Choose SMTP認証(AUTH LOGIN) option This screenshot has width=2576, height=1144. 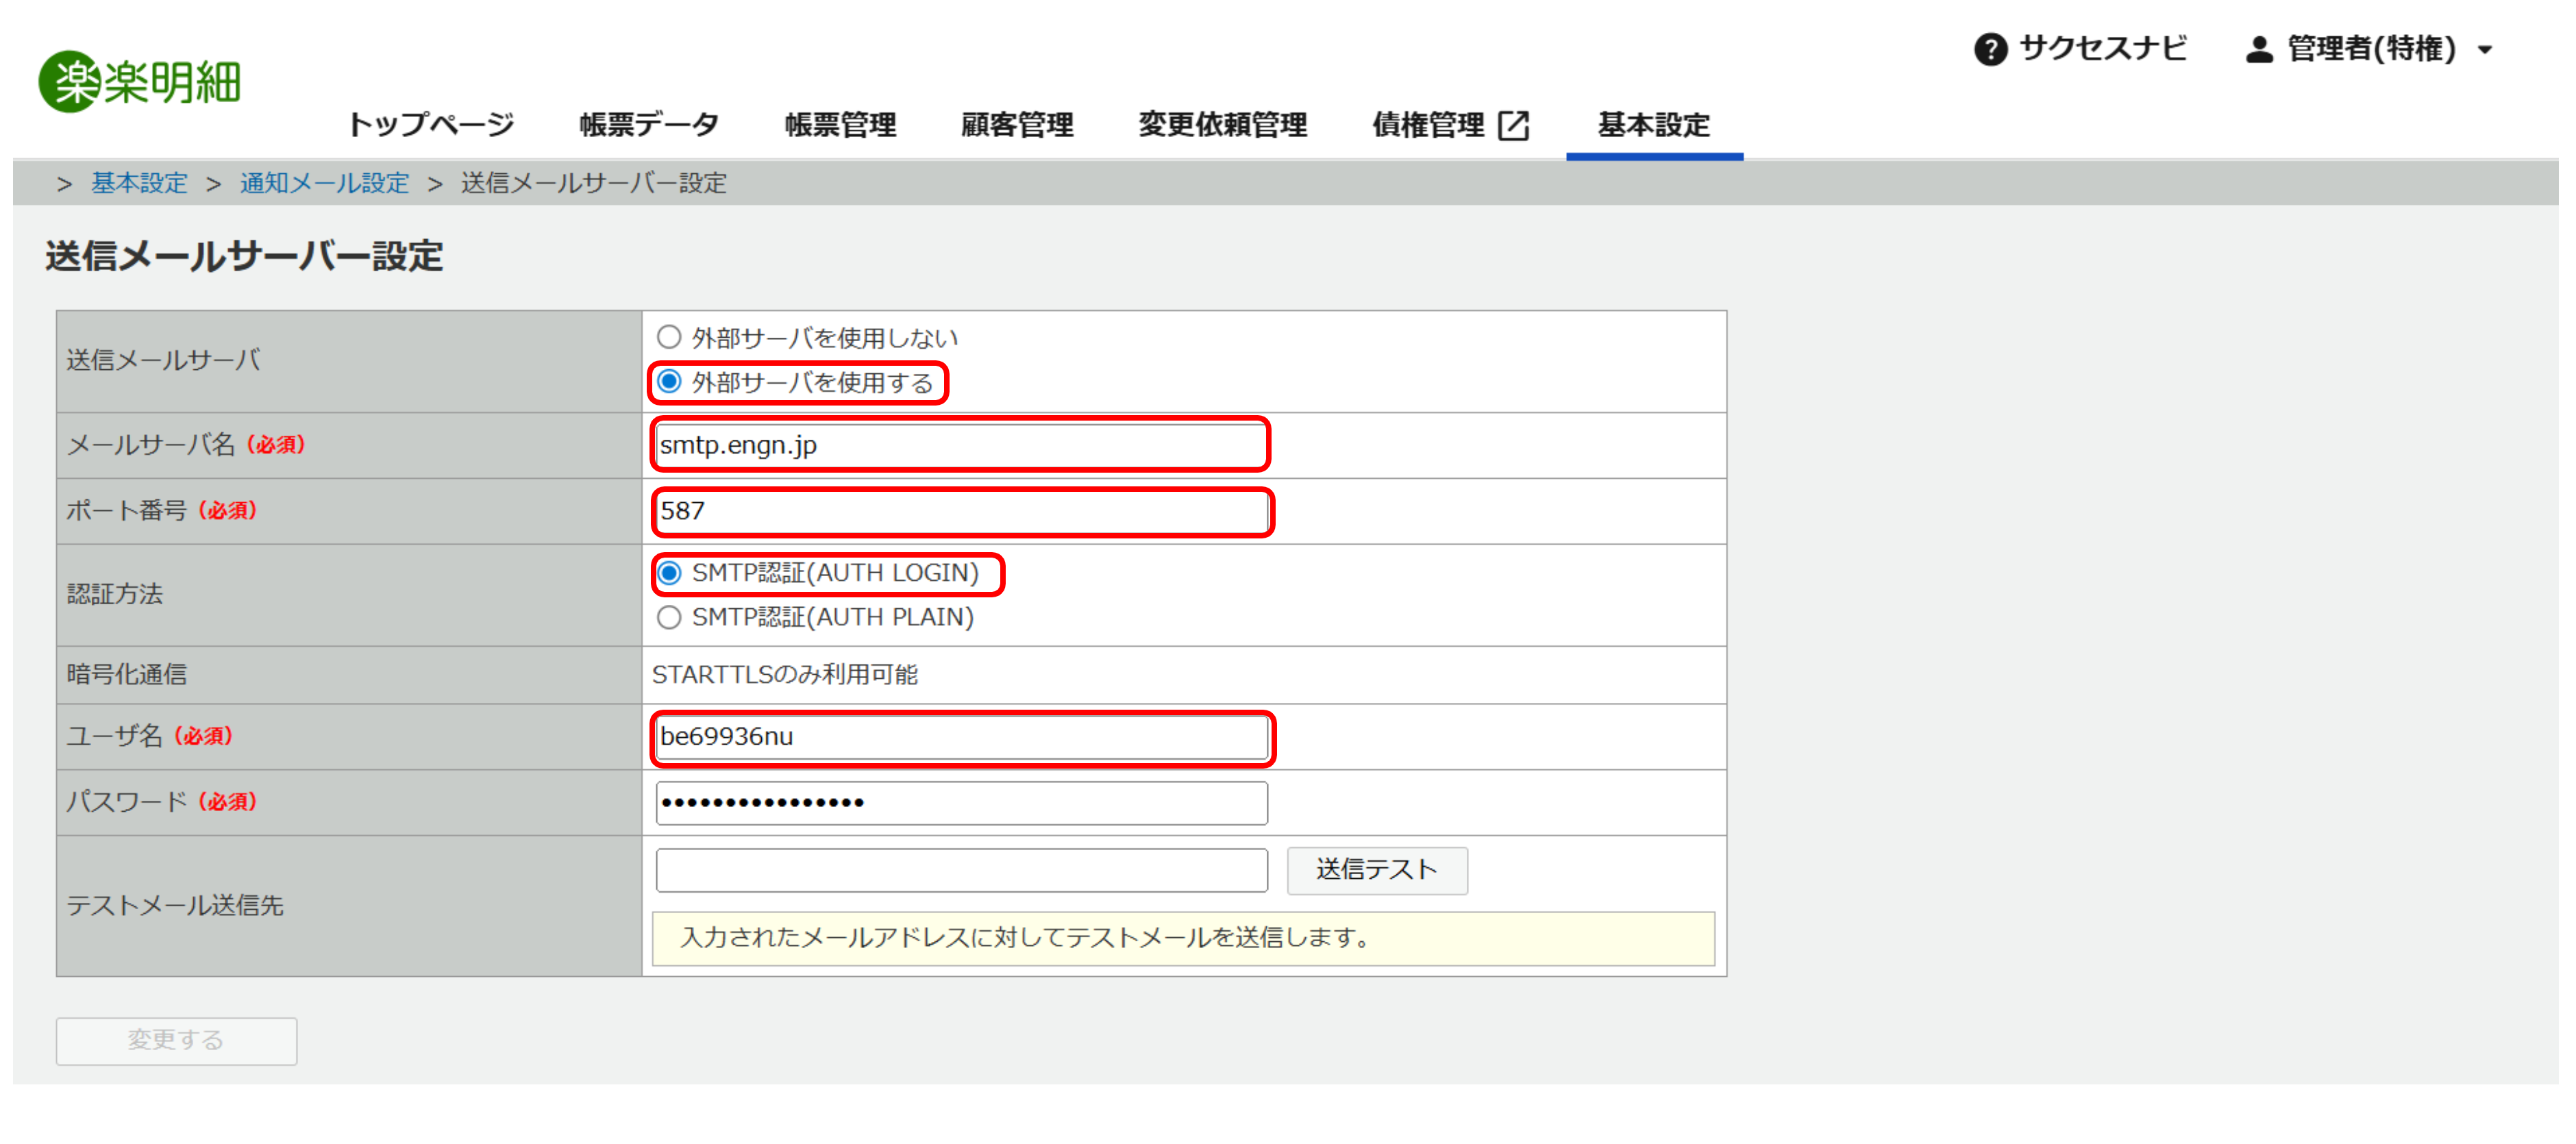[669, 573]
